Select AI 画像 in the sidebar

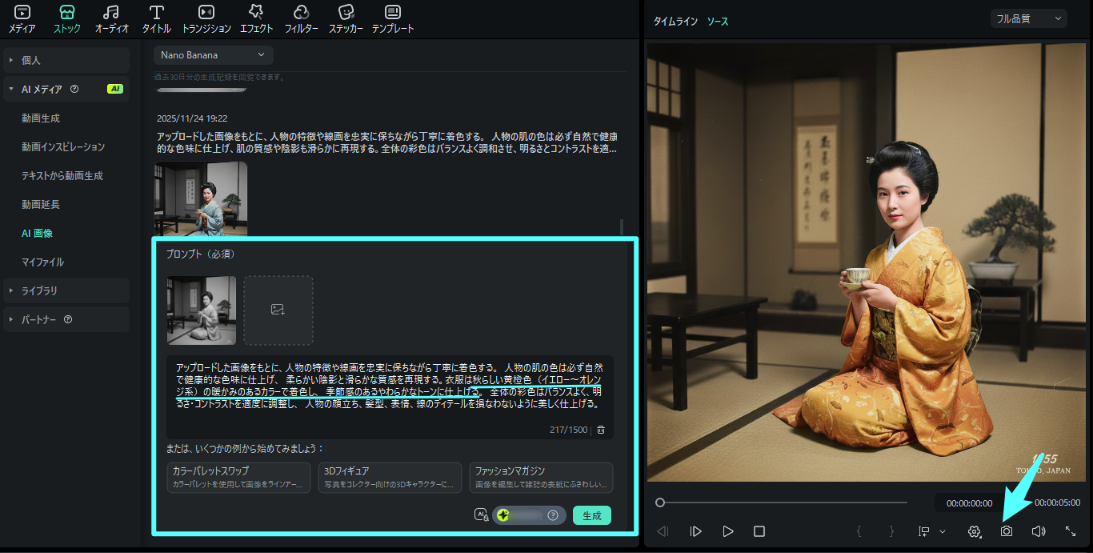(37, 234)
